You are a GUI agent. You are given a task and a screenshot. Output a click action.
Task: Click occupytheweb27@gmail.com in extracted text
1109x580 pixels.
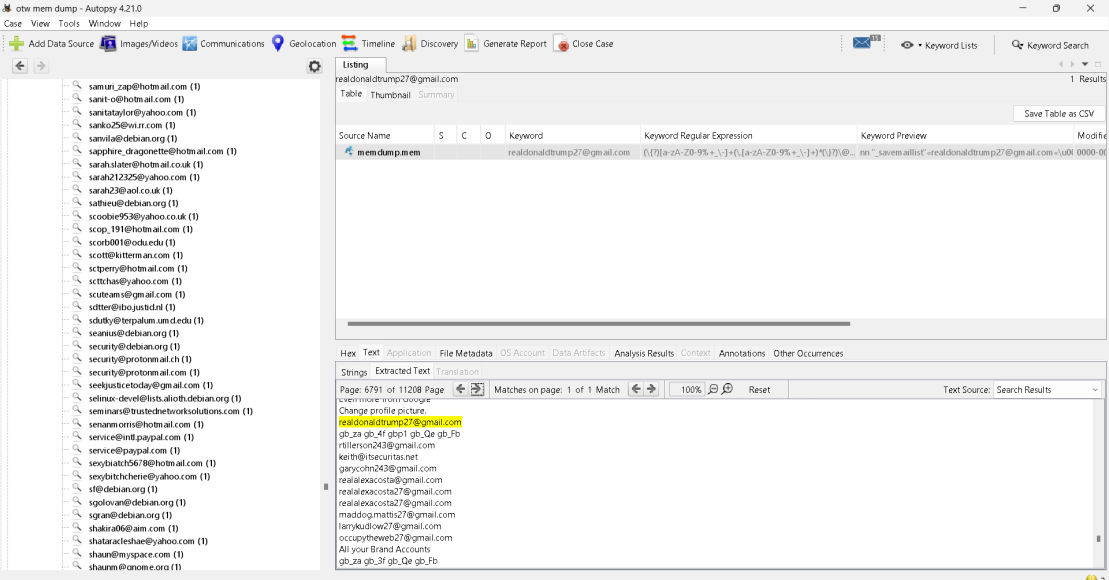point(395,538)
